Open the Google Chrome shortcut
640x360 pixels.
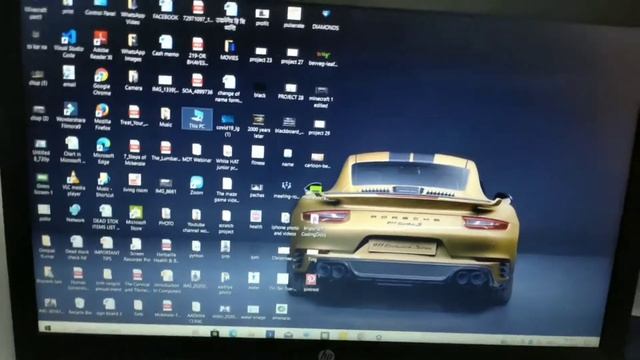pos(101,81)
